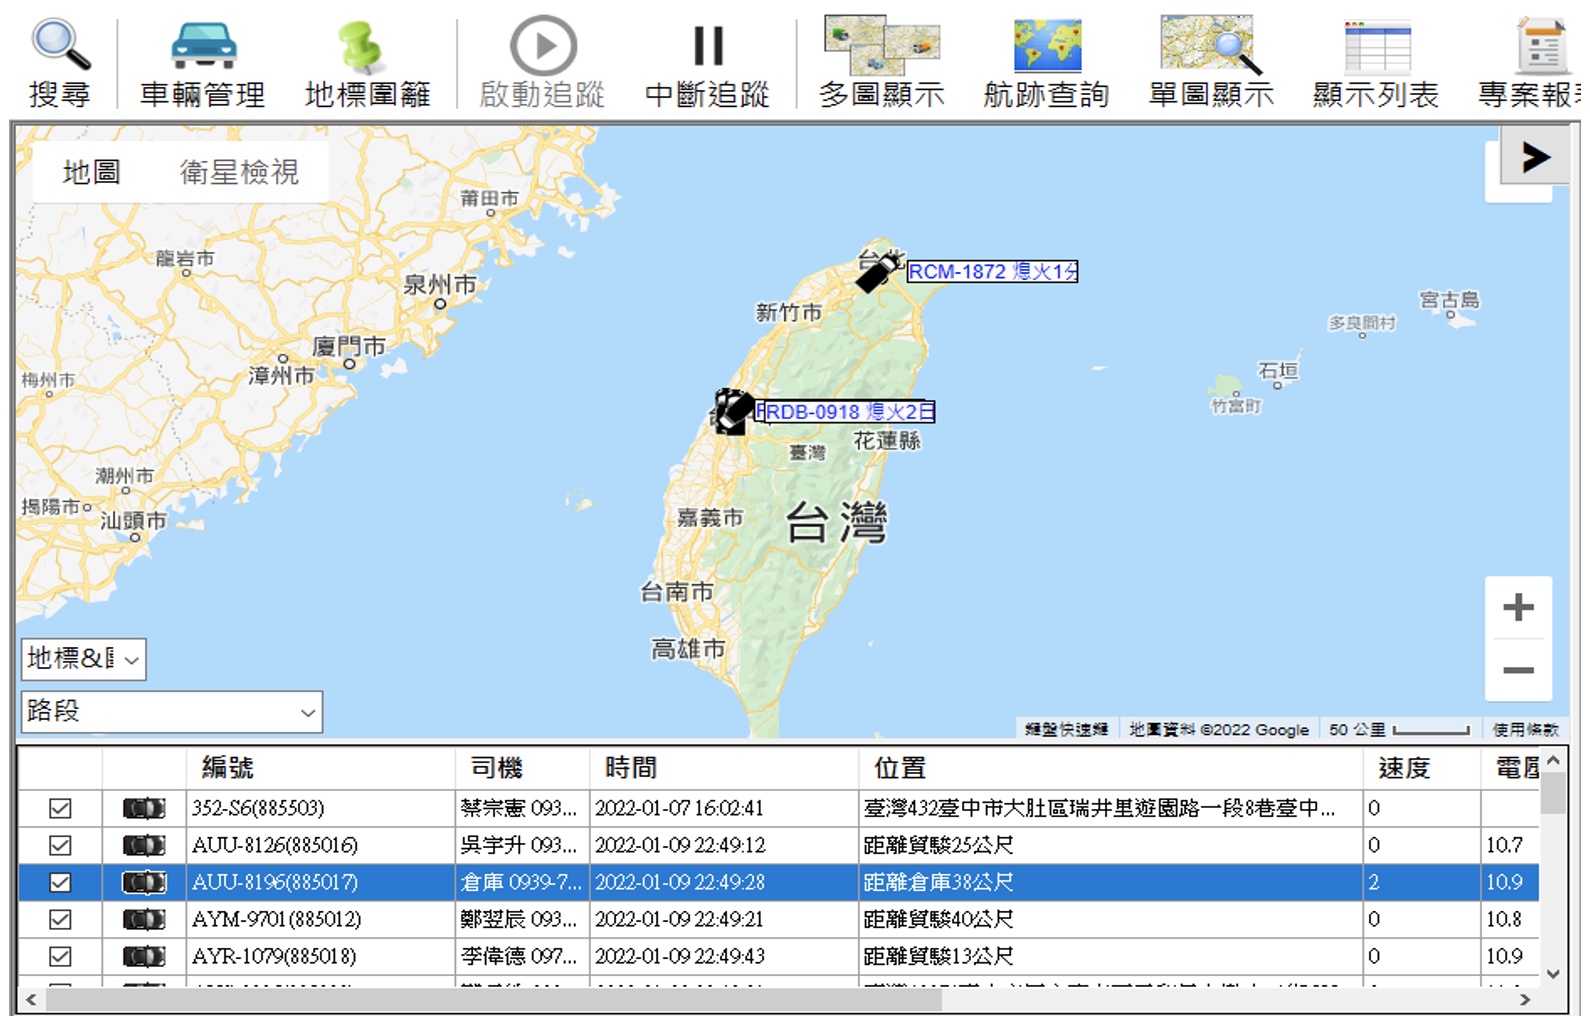1590x1028 pixels.
Task: Click vehicle icon in AYR-1079(885018) row
Action: [x=144, y=956]
